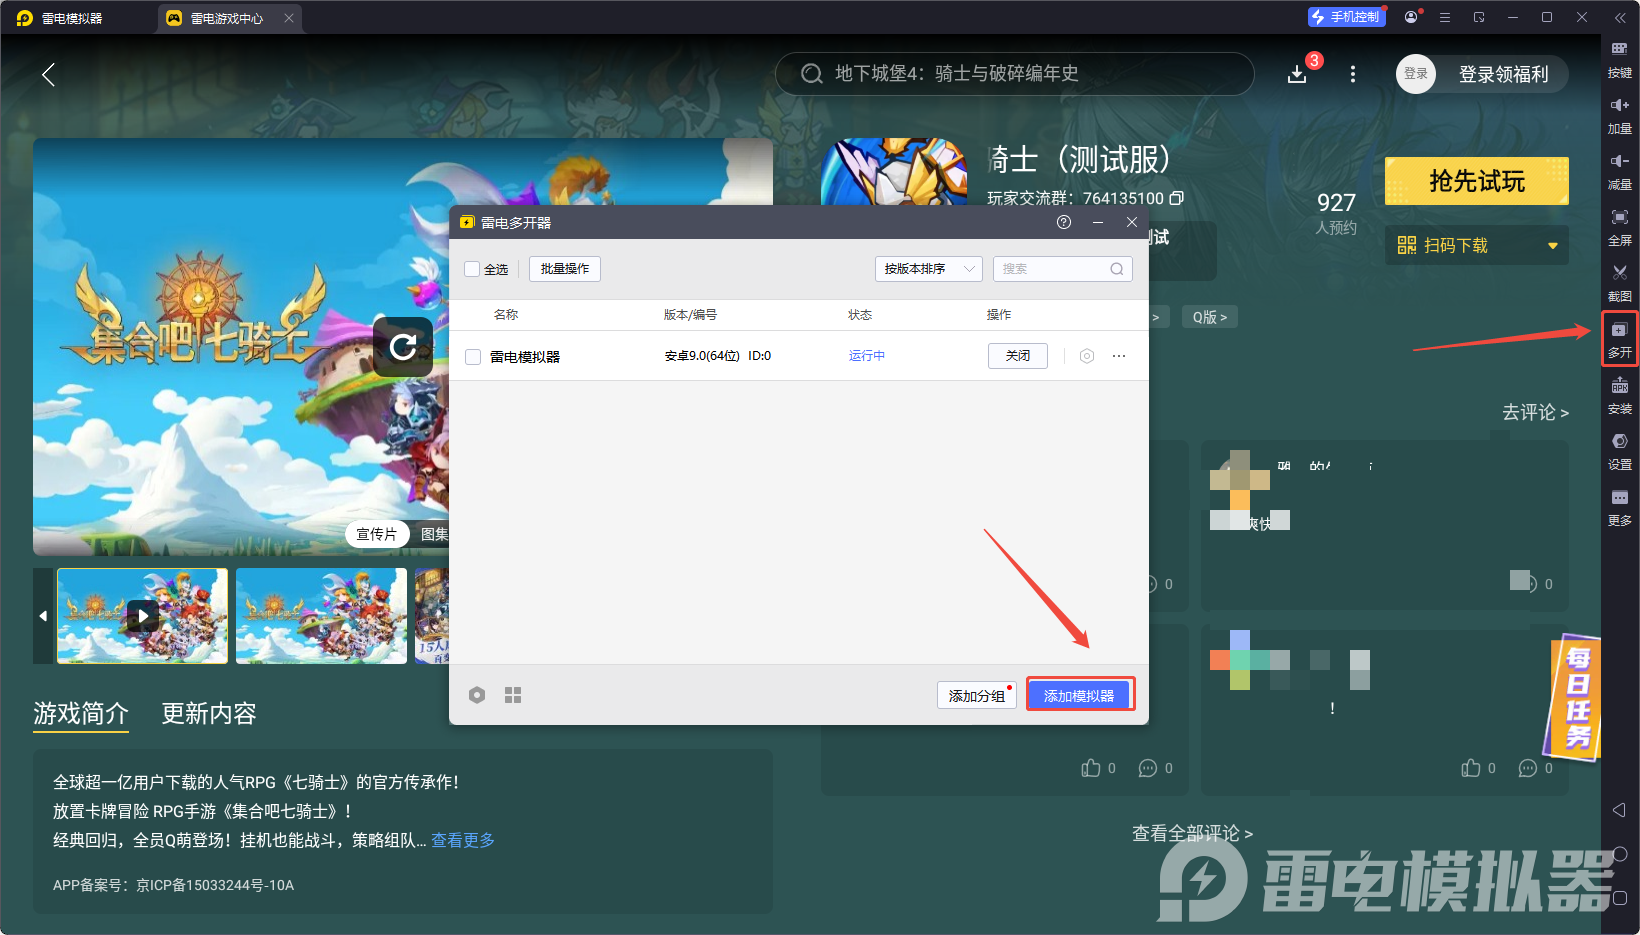
Task: Expand the 扫码下载 dropdown
Action: tap(1553, 246)
